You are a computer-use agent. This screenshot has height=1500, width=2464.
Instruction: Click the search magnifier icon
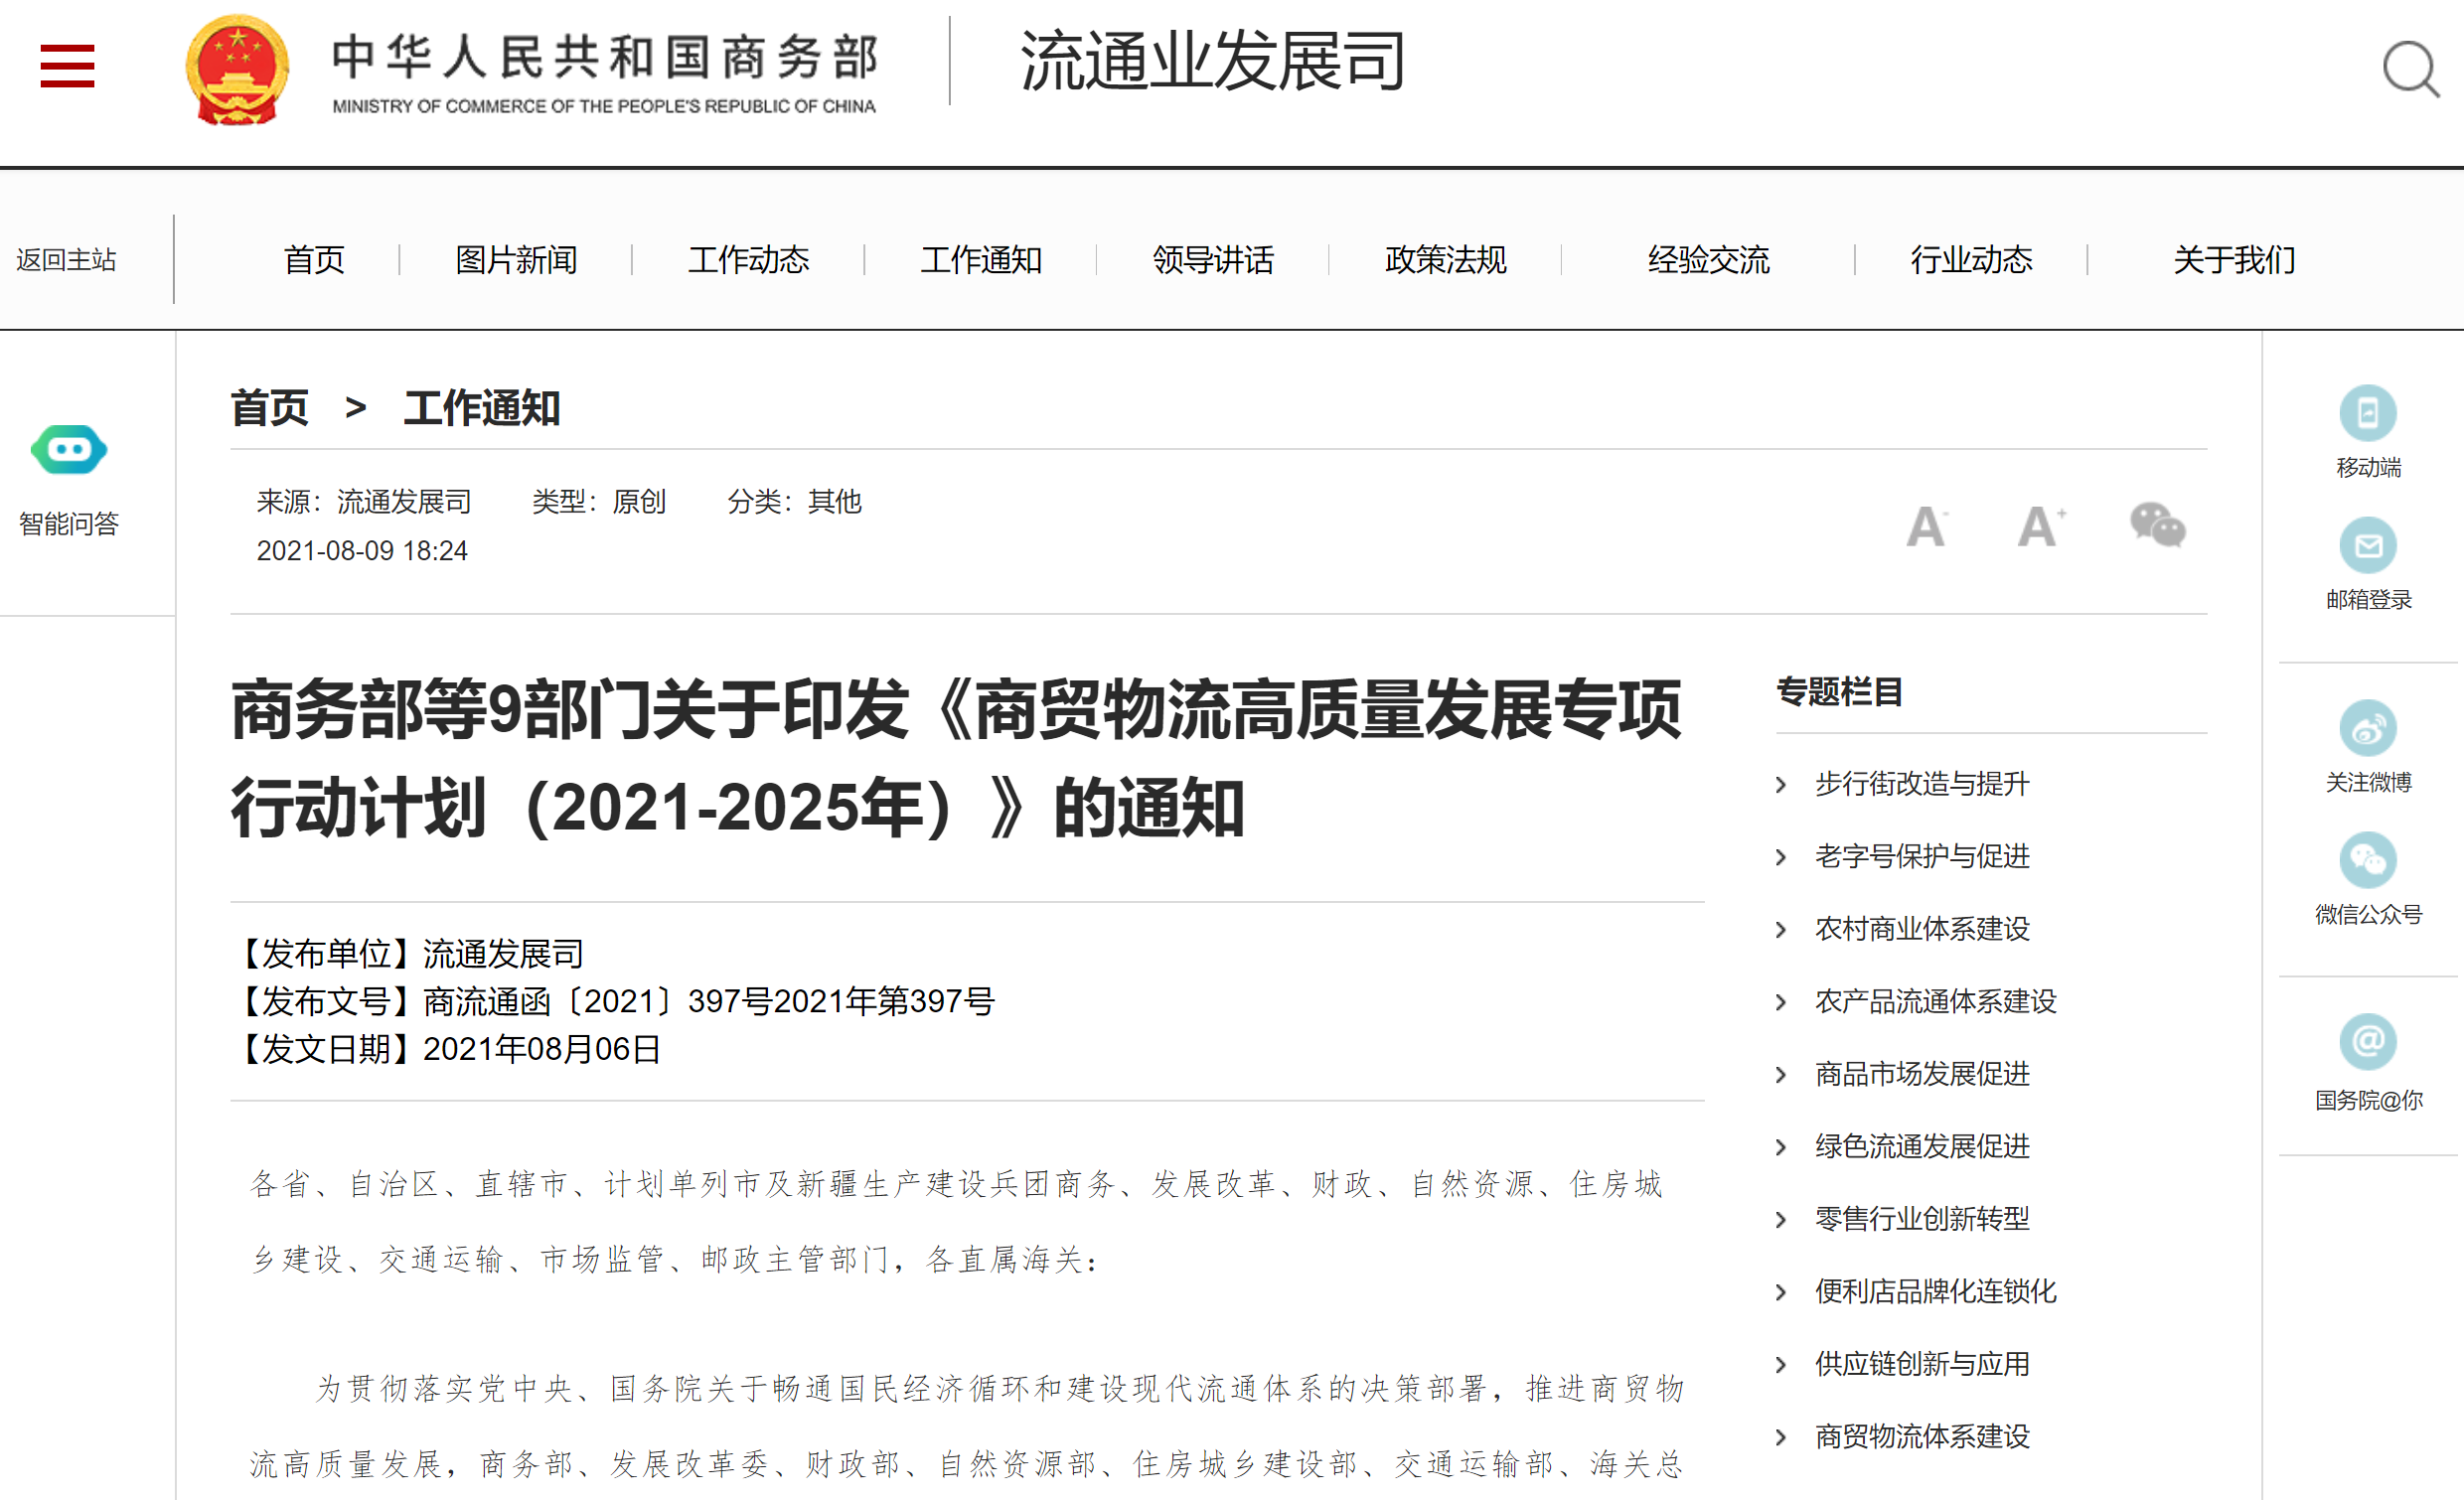(2410, 69)
